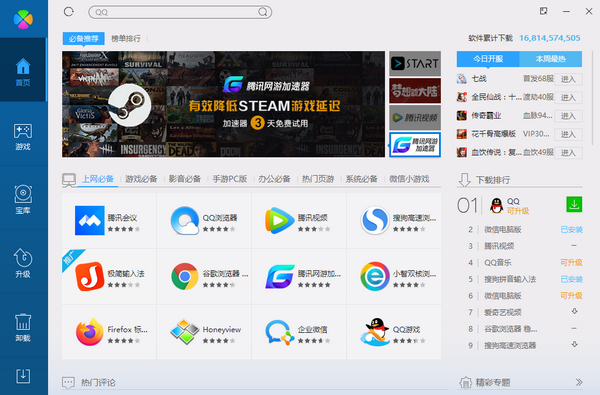Switch to the 本周最热 tab
The image size is (600, 395).
[550, 59]
